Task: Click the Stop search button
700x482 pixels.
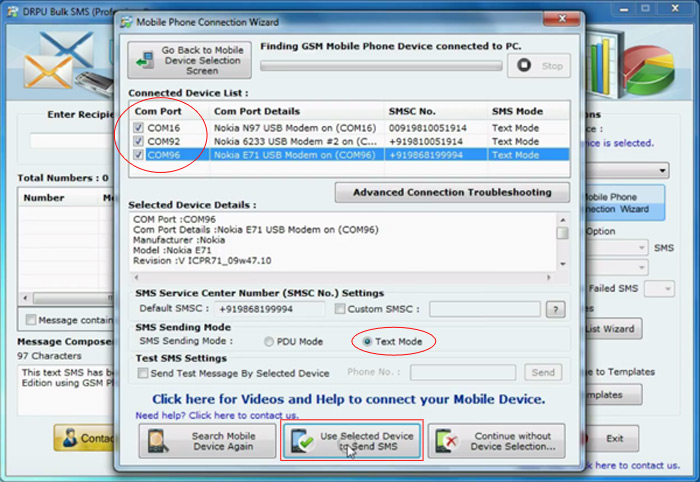Action: click(x=539, y=66)
